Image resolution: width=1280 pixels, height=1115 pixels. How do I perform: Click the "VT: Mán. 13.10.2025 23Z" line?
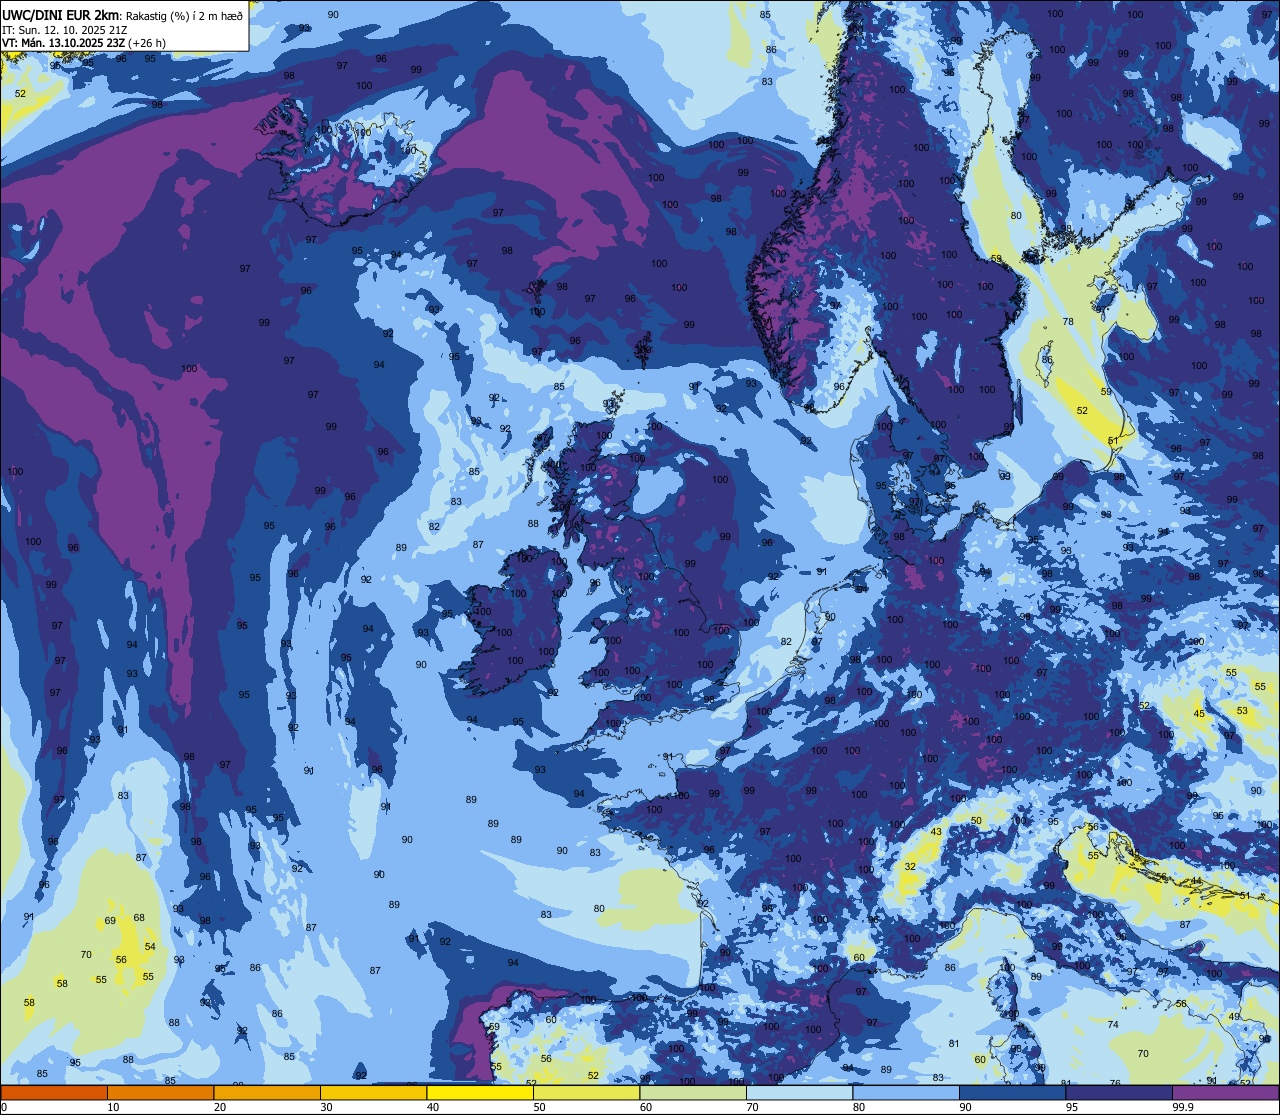coord(64,43)
